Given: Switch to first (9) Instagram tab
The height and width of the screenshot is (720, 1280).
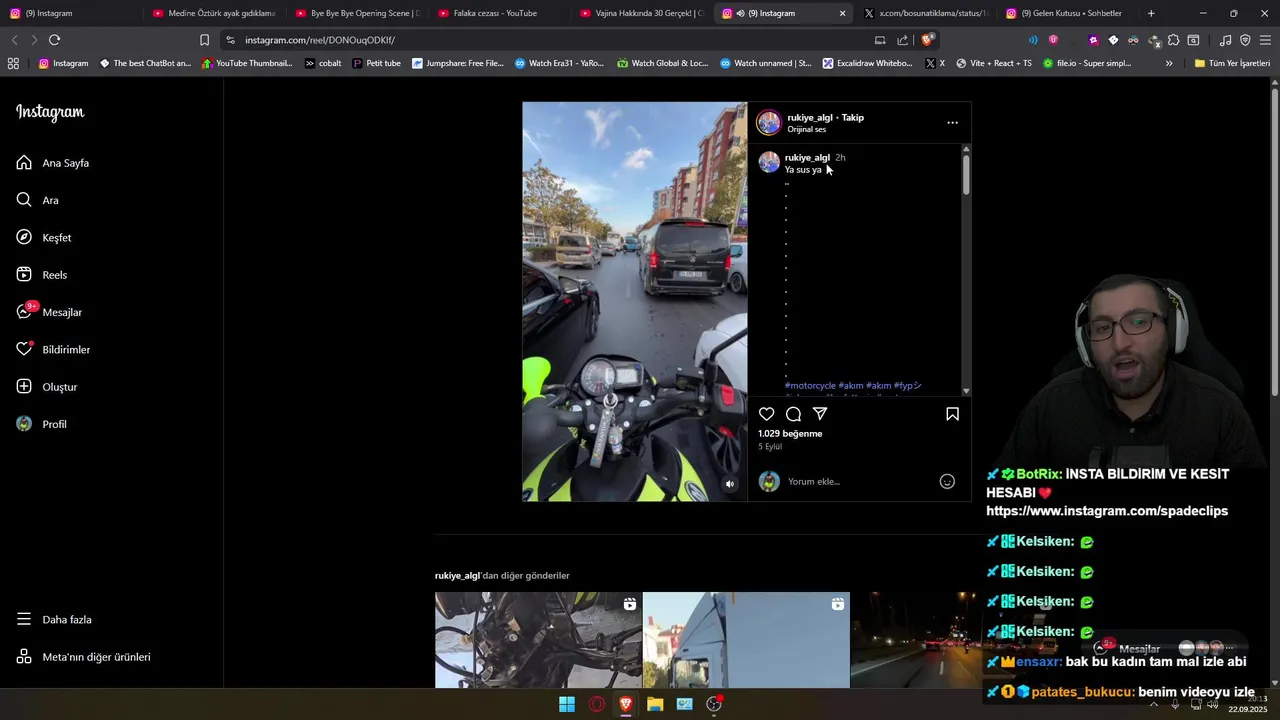Looking at the screenshot, I should [72, 13].
